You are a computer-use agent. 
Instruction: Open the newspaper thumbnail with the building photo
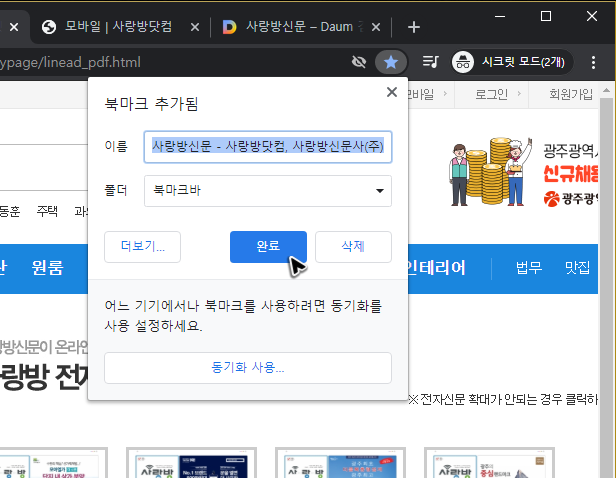(489, 463)
